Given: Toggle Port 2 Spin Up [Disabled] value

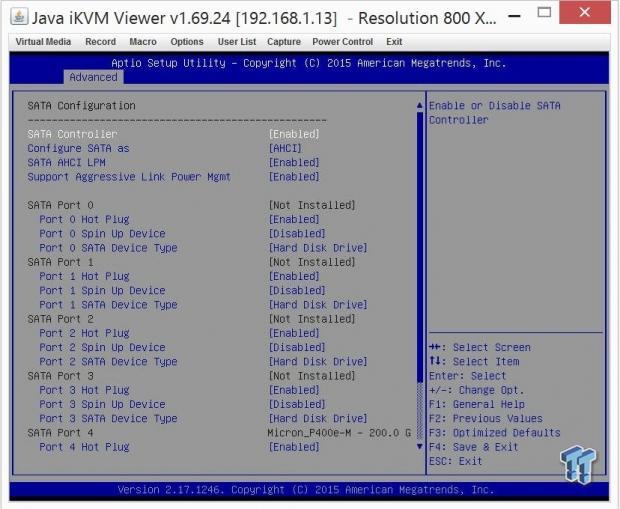Looking at the screenshot, I should click(297, 348).
